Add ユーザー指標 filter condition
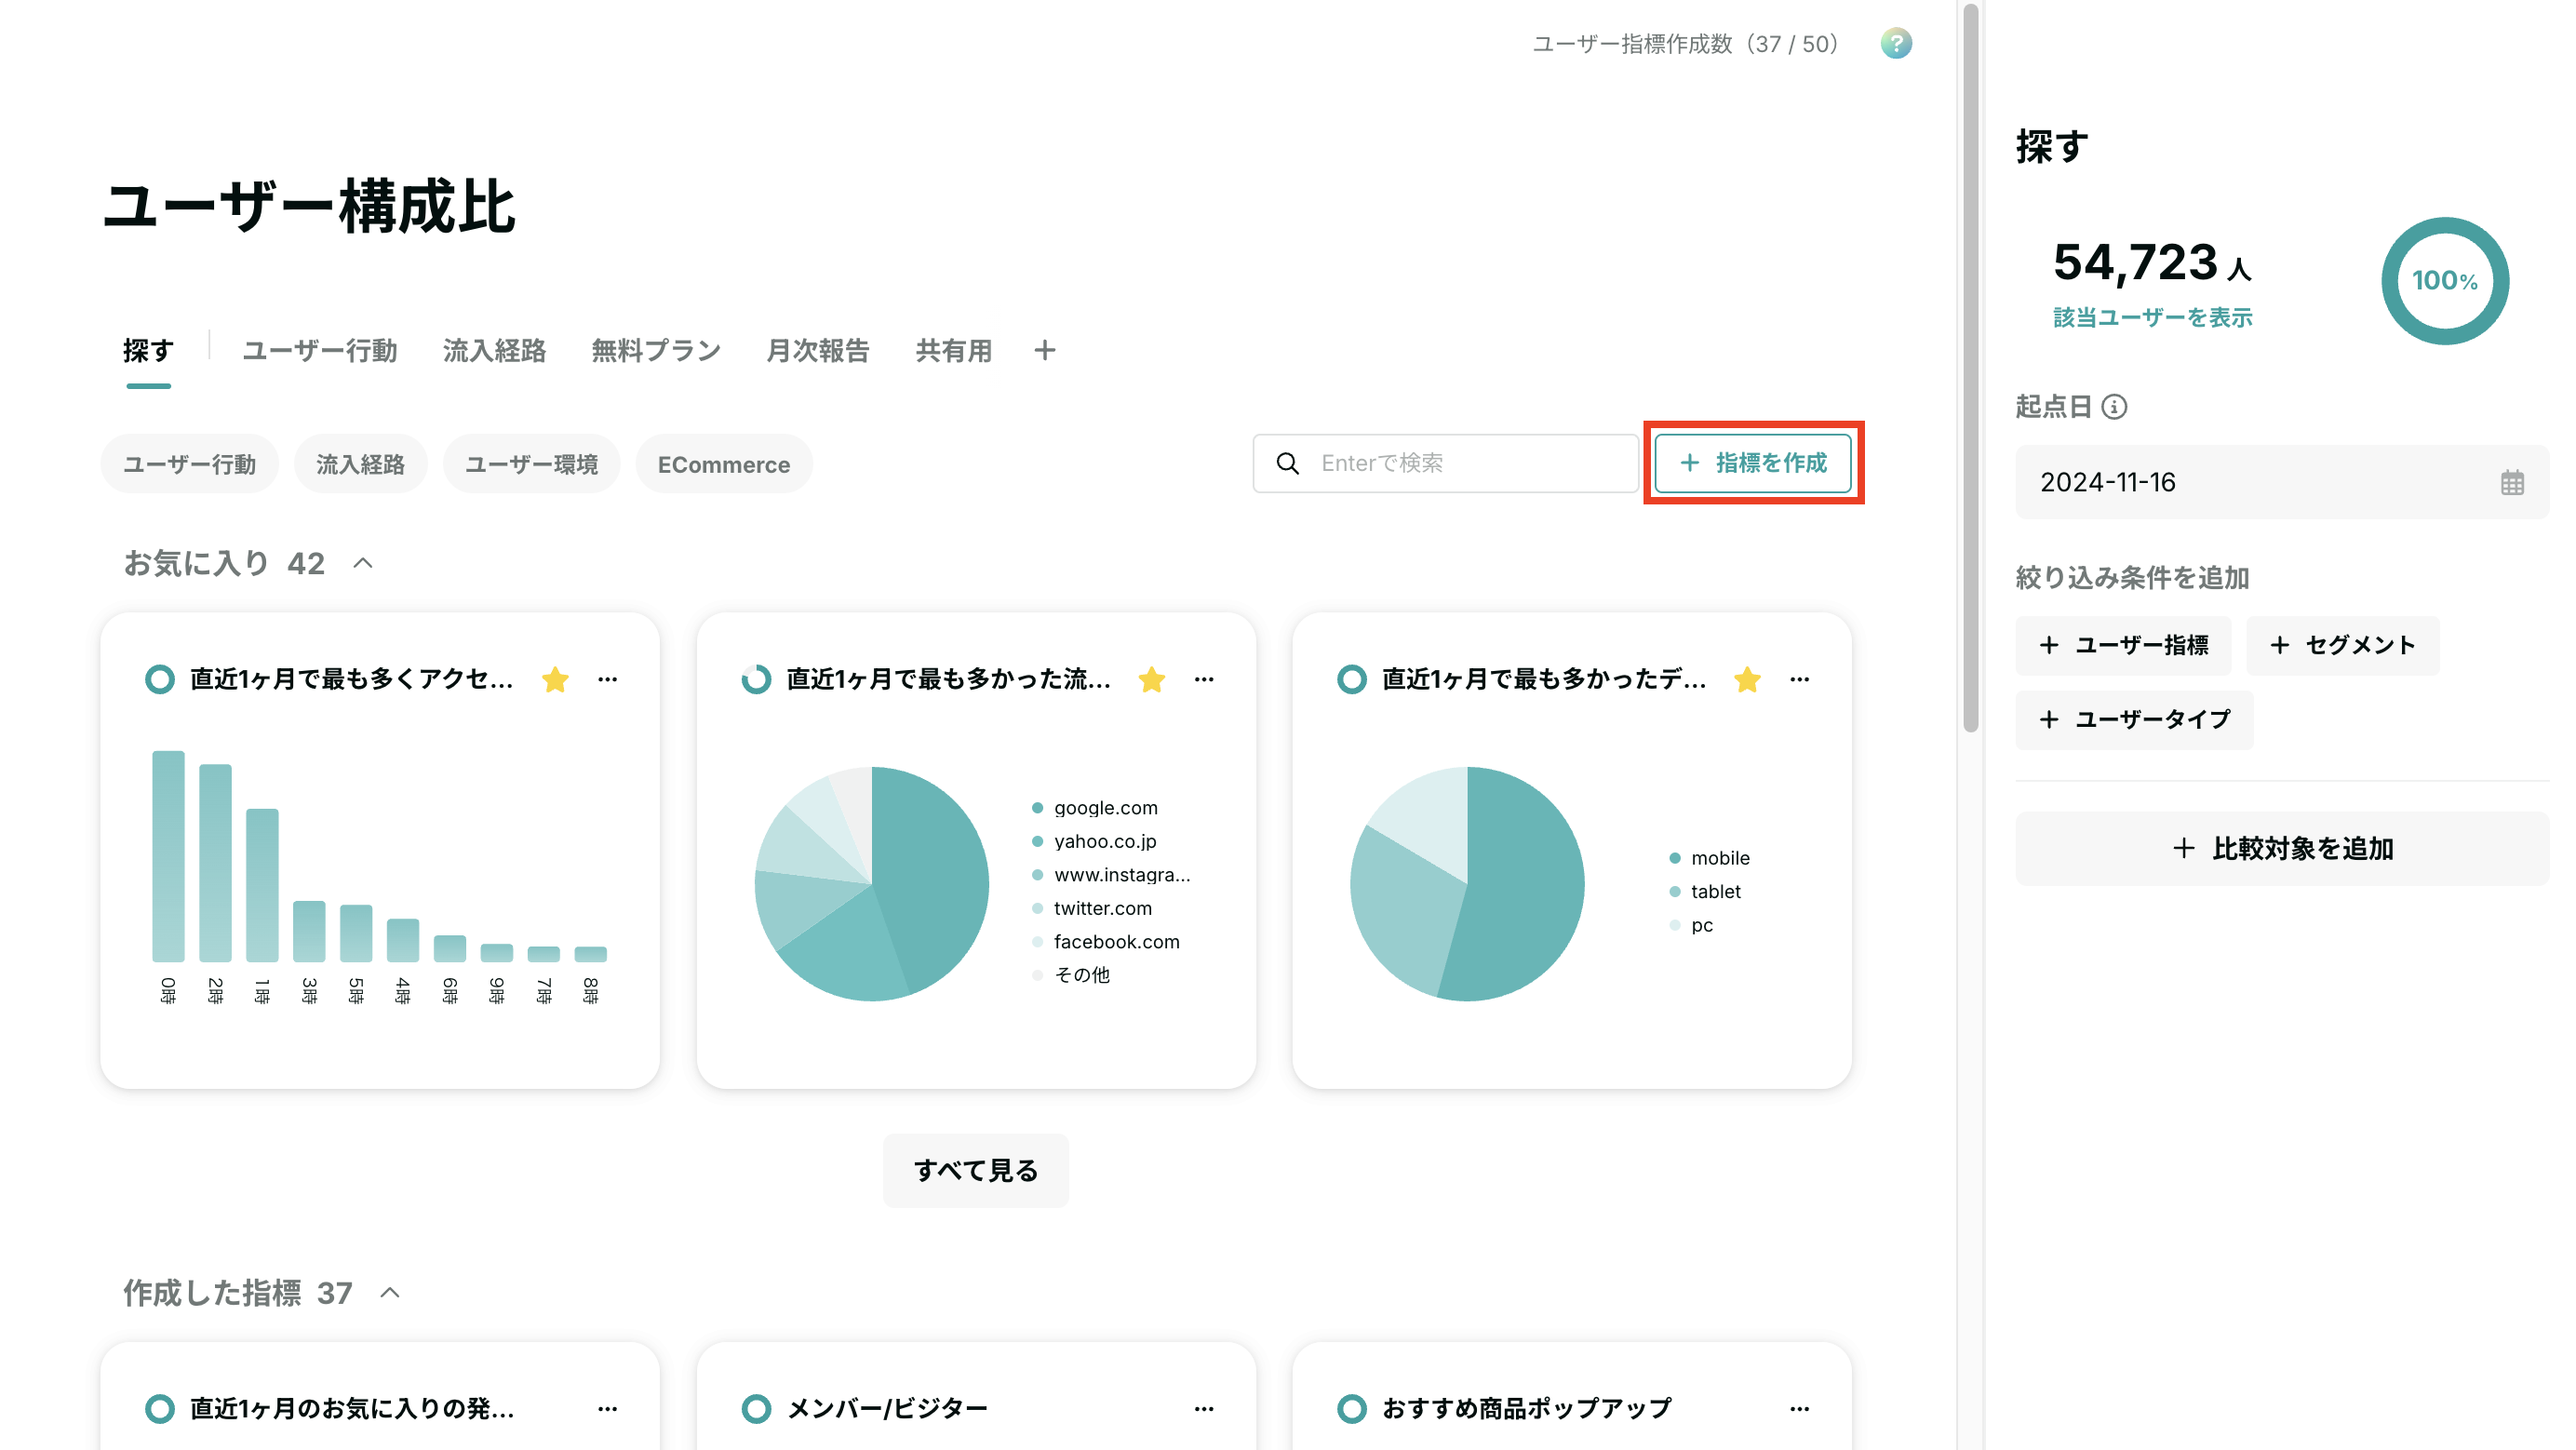2576x1450 pixels. [x=2123, y=645]
